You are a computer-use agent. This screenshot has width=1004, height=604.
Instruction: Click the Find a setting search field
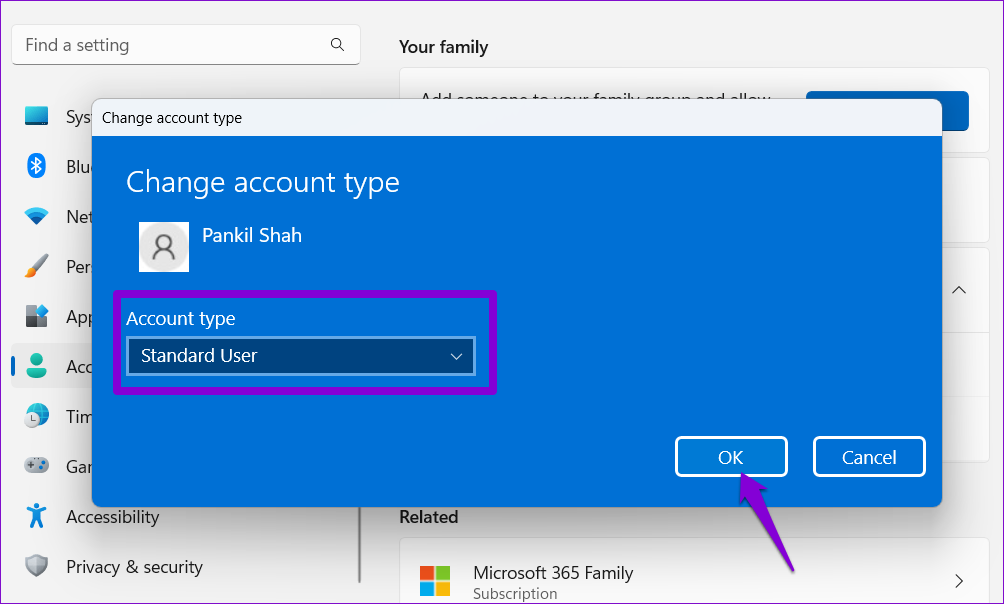(x=170, y=45)
